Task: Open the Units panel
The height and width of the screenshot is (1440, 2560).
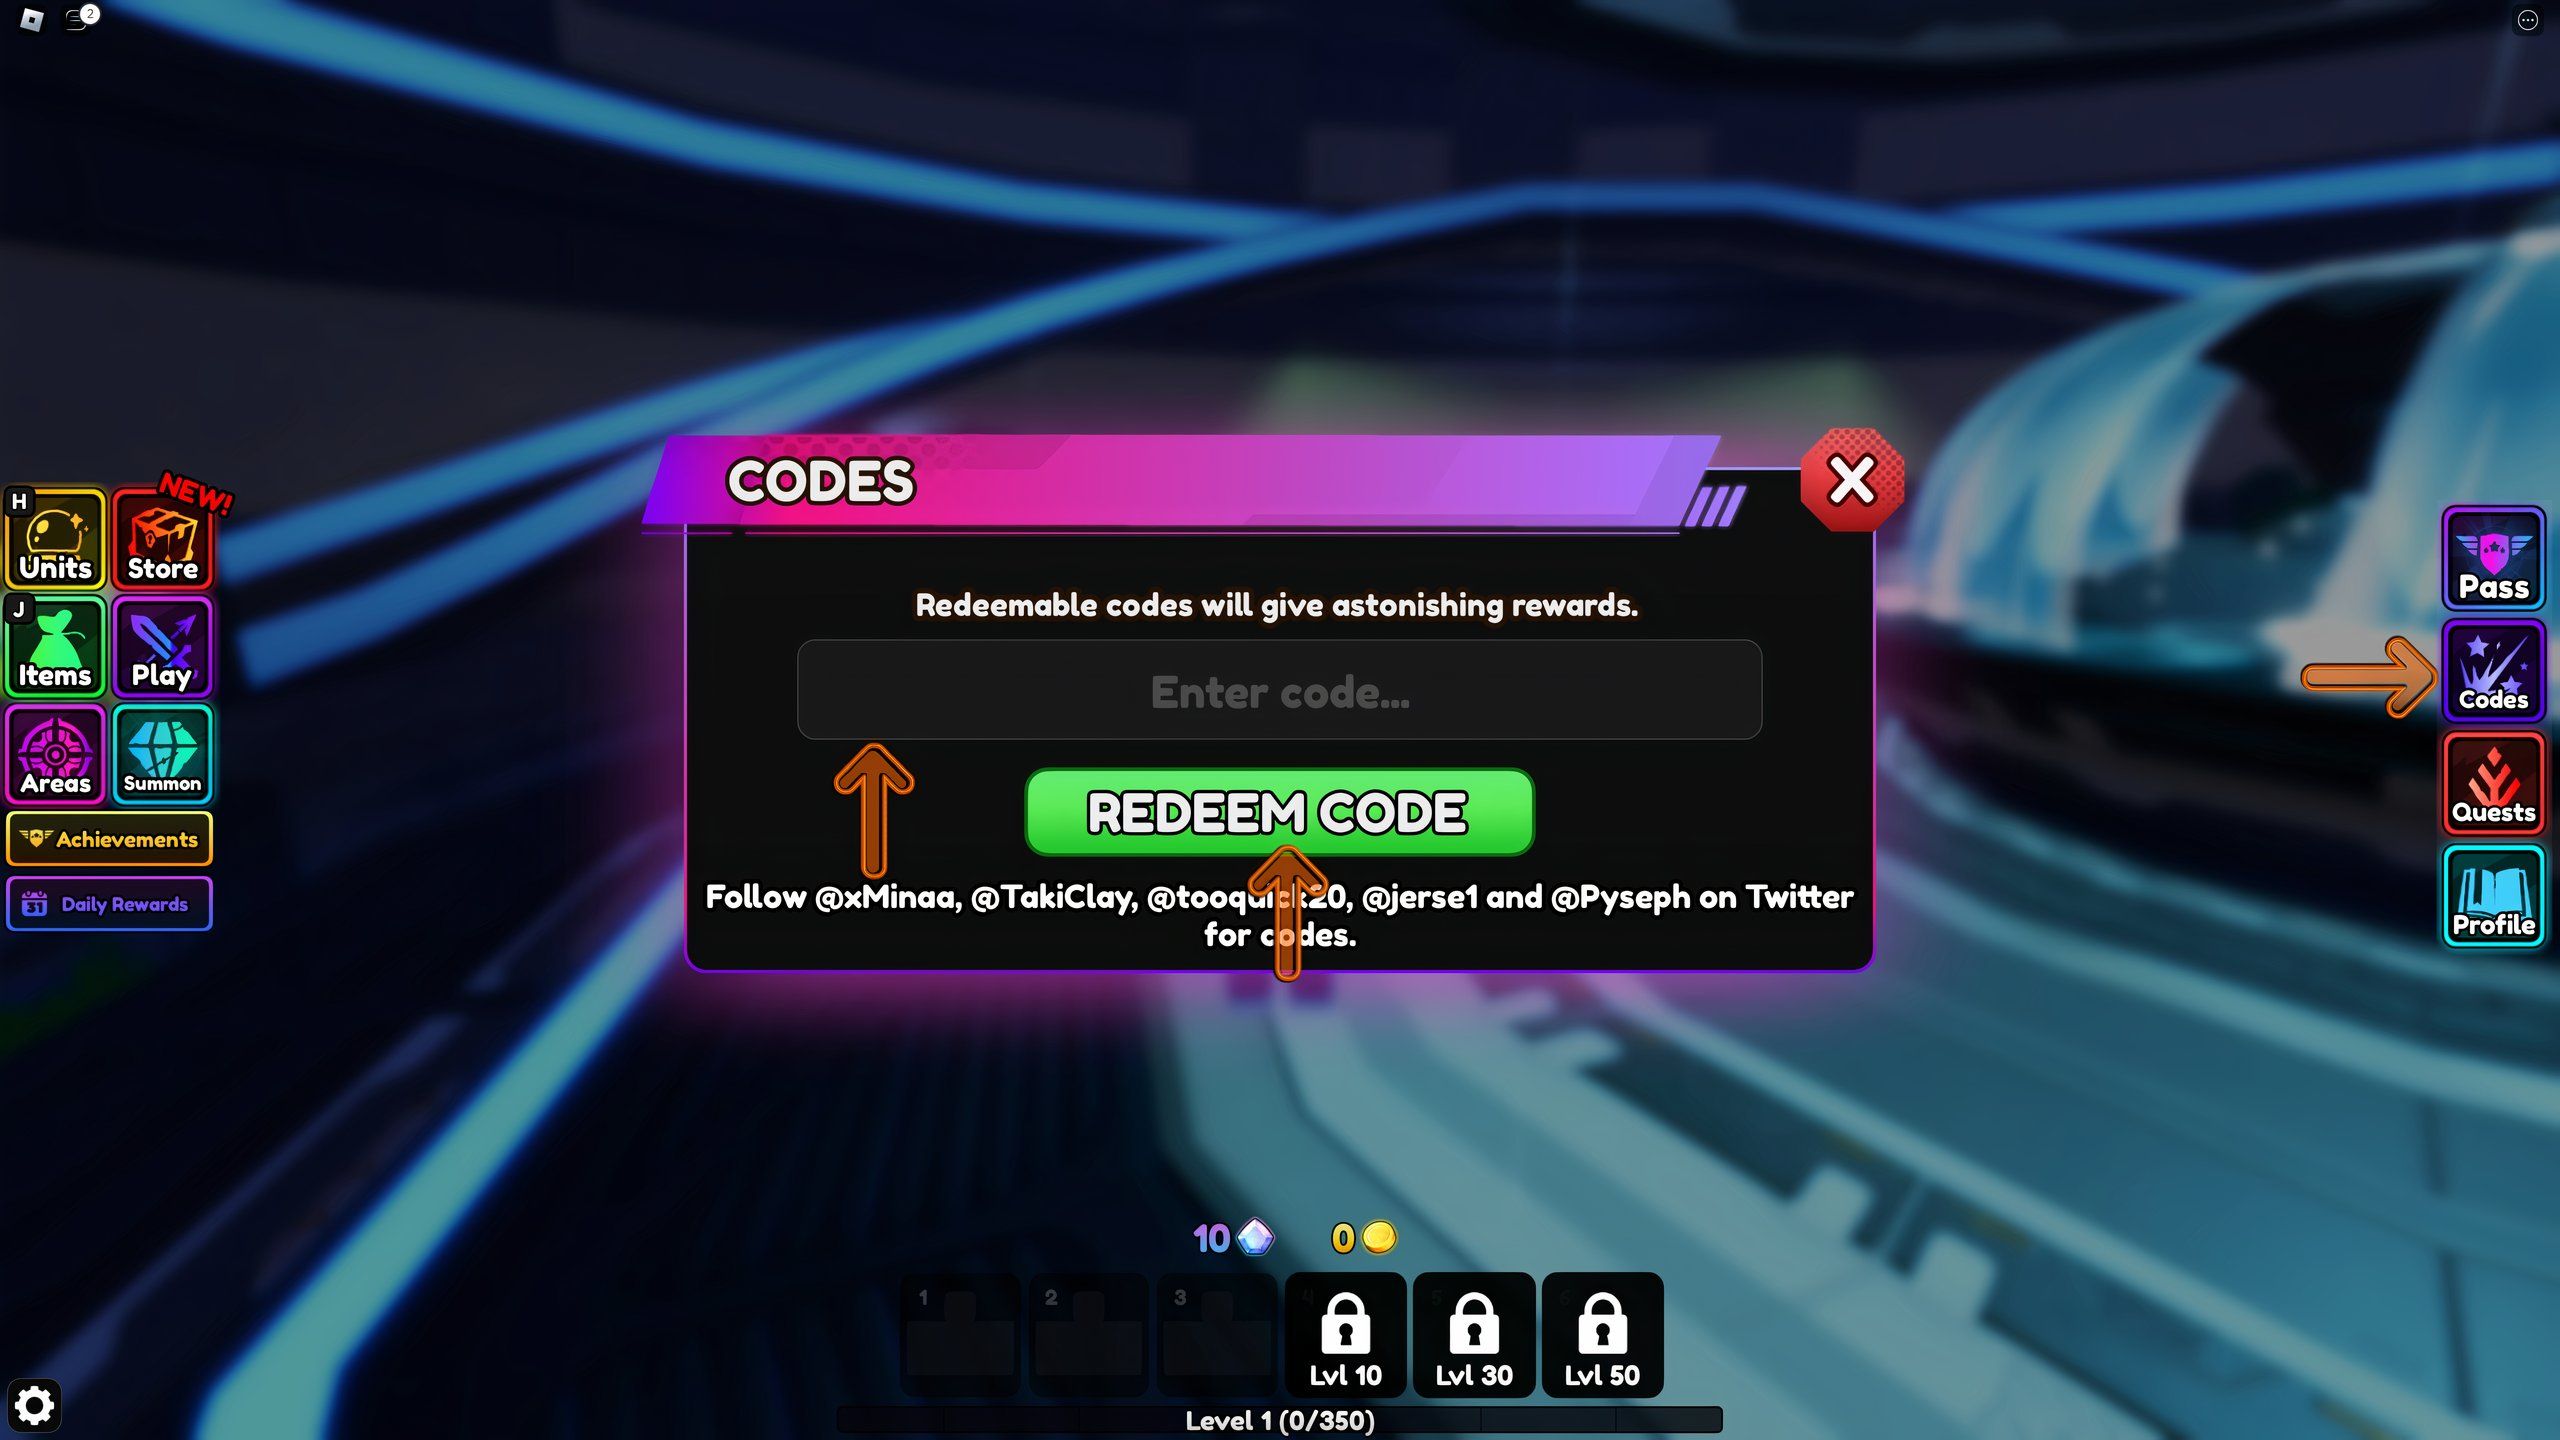Action: [x=55, y=540]
